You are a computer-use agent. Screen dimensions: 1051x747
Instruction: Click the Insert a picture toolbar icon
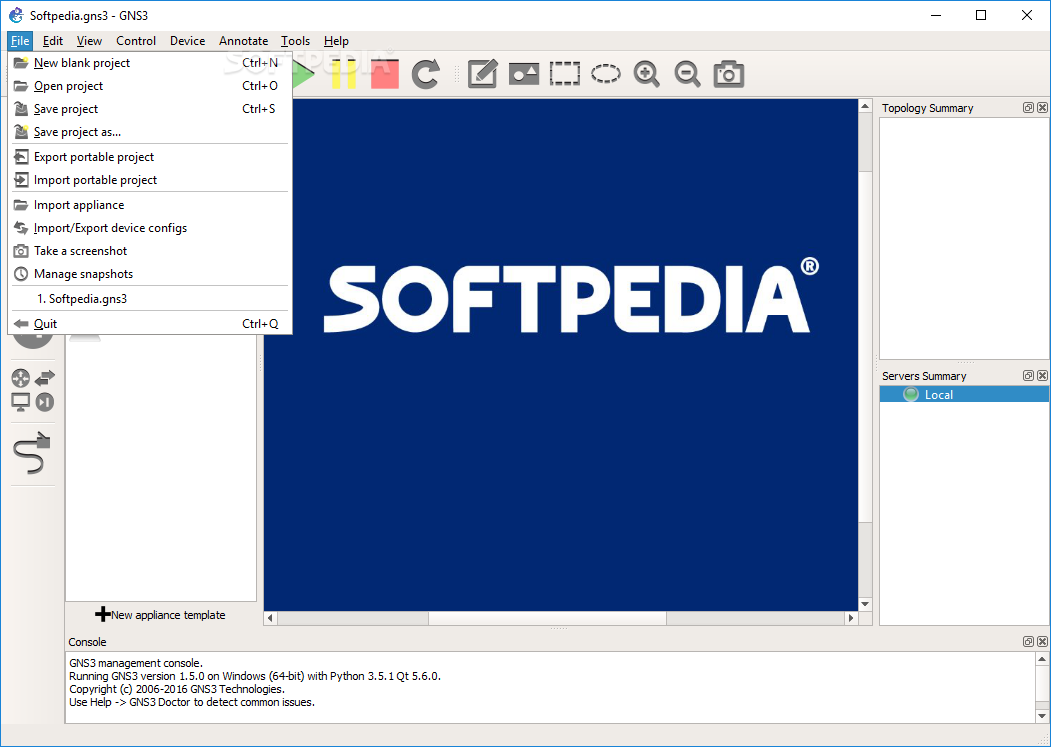pos(523,74)
